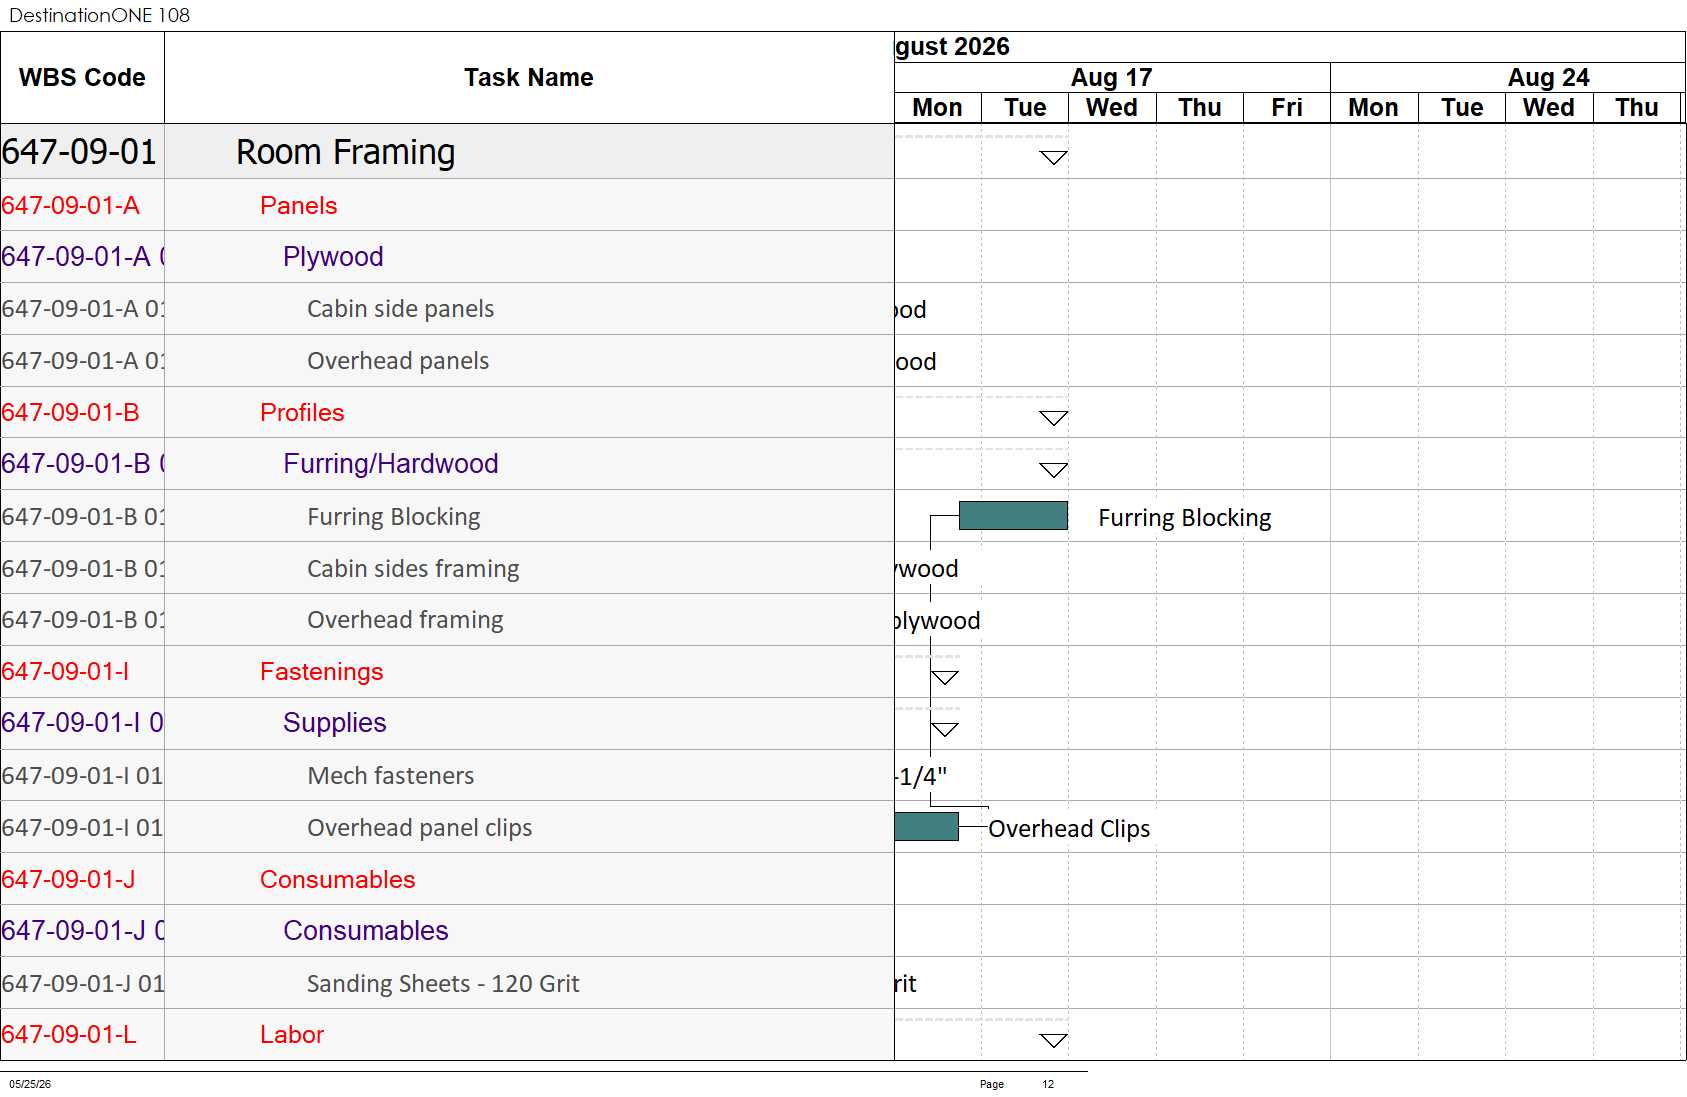Viewport: 1687px width, 1097px height.
Task: Select the Labor task row
Action: tap(447, 1034)
